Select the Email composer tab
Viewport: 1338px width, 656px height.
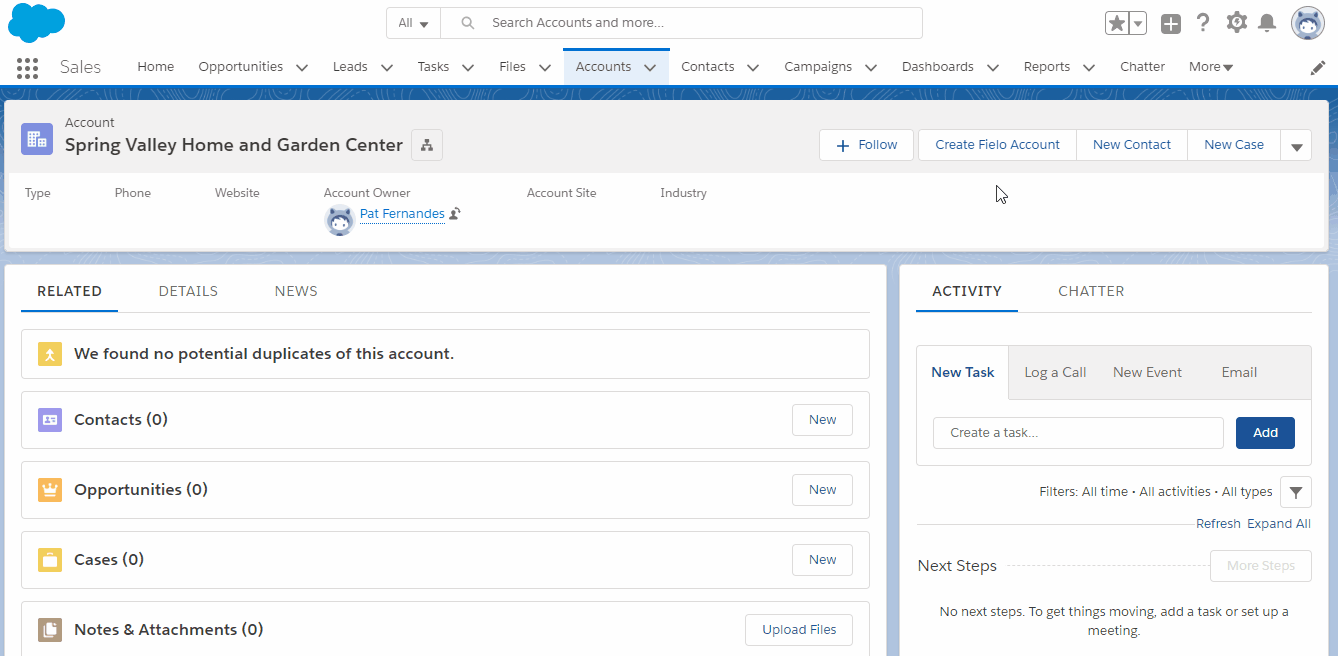pyautogui.click(x=1239, y=372)
